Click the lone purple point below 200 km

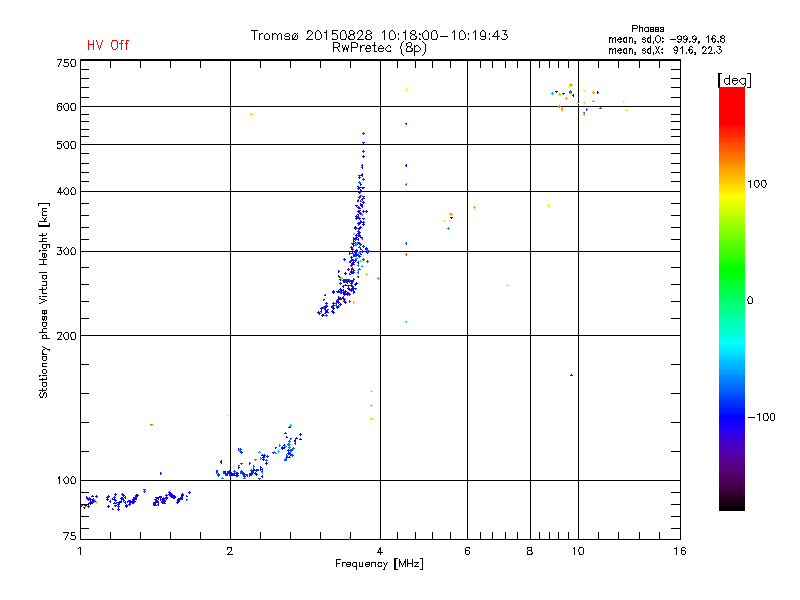tap(571, 375)
